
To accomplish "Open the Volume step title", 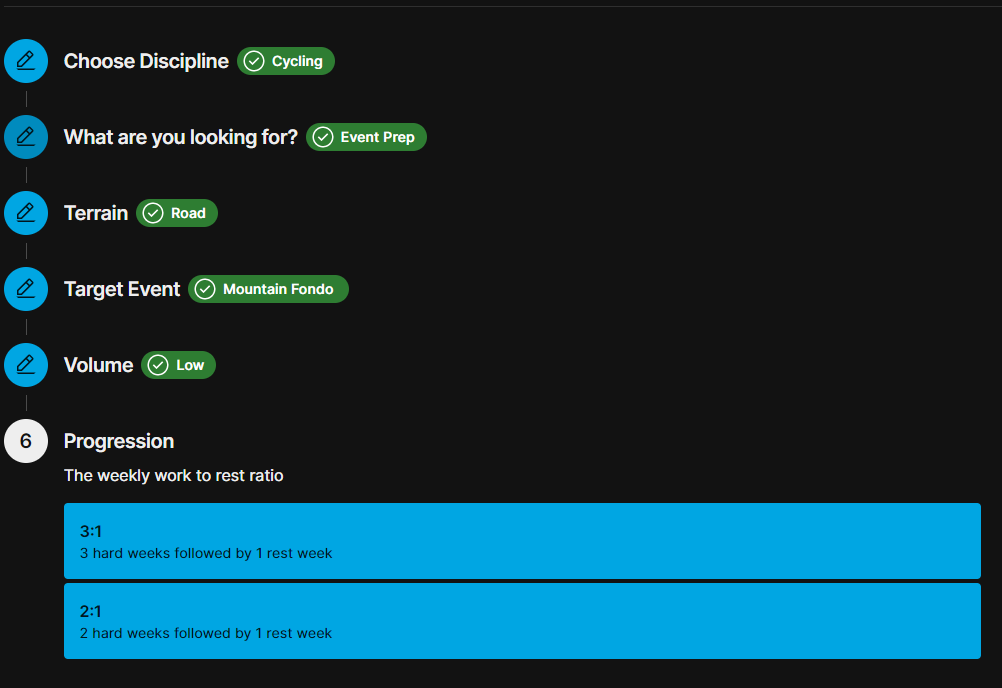I will pos(98,365).
